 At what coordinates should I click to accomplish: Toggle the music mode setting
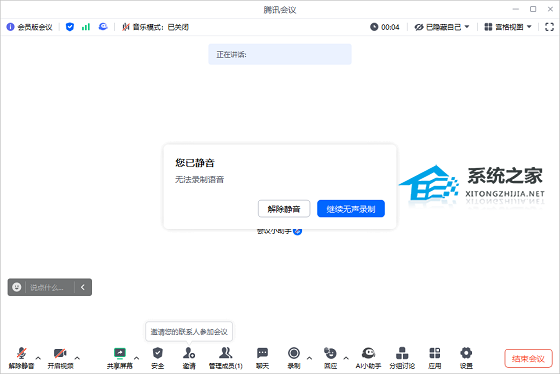pyautogui.click(x=155, y=27)
